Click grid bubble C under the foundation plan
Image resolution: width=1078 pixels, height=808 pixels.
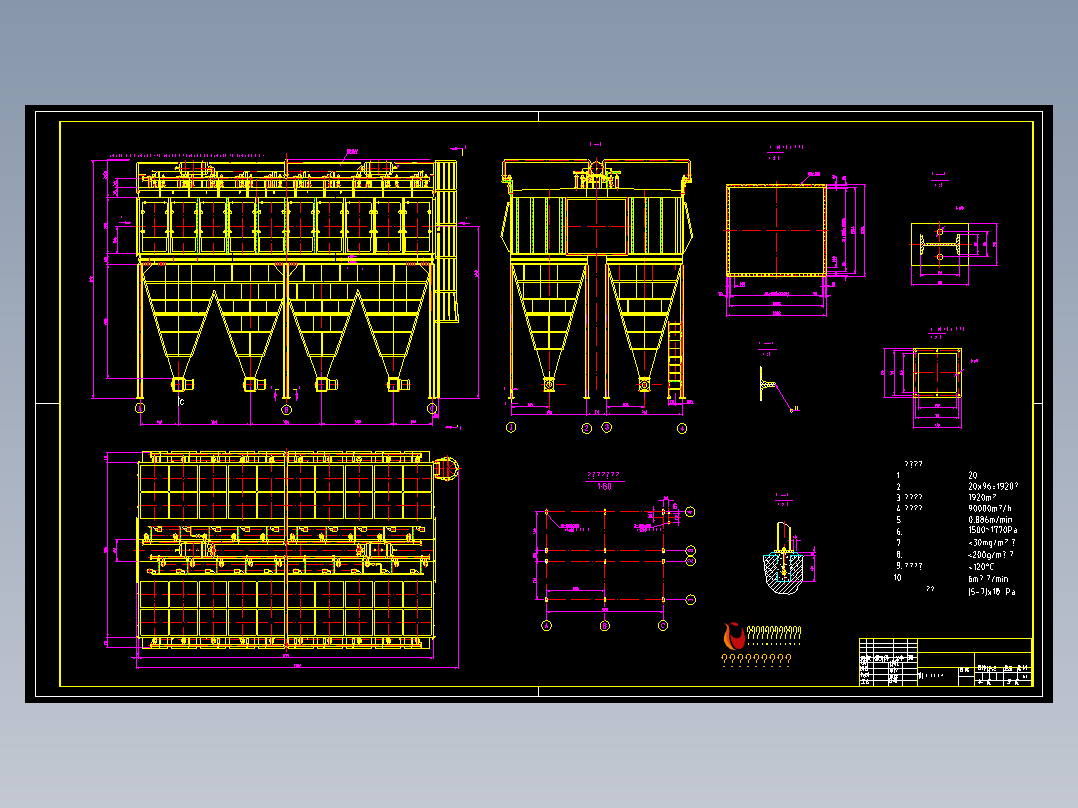coord(663,626)
